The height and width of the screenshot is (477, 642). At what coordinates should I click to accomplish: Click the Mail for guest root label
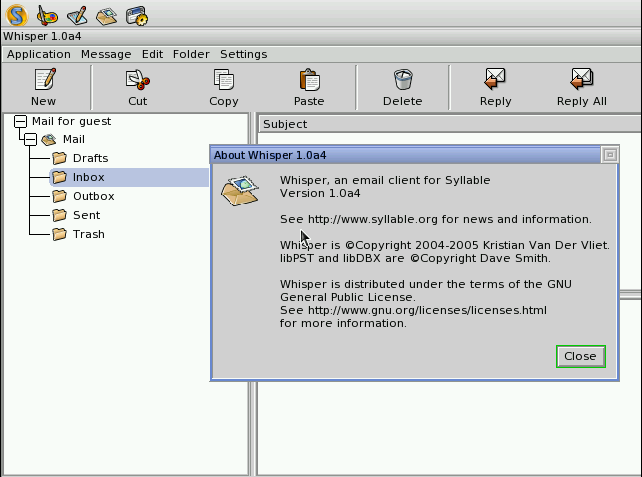[71, 121]
